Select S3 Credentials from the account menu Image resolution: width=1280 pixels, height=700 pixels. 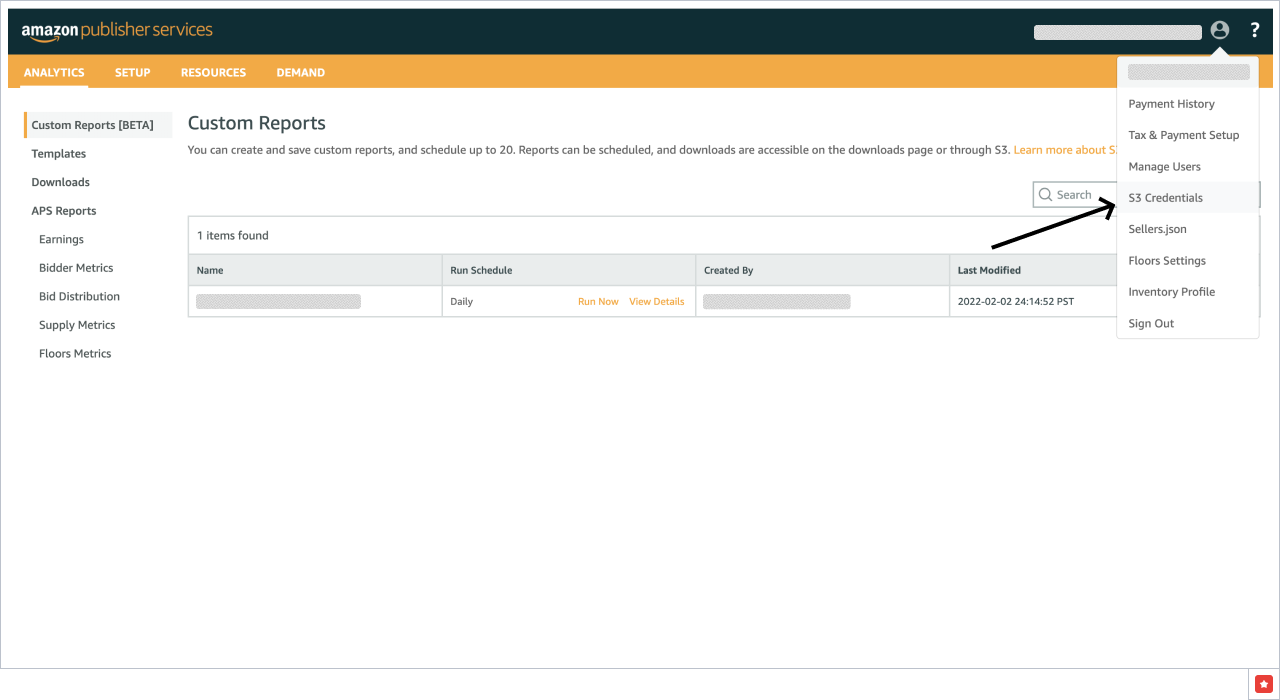click(x=1165, y=197)
